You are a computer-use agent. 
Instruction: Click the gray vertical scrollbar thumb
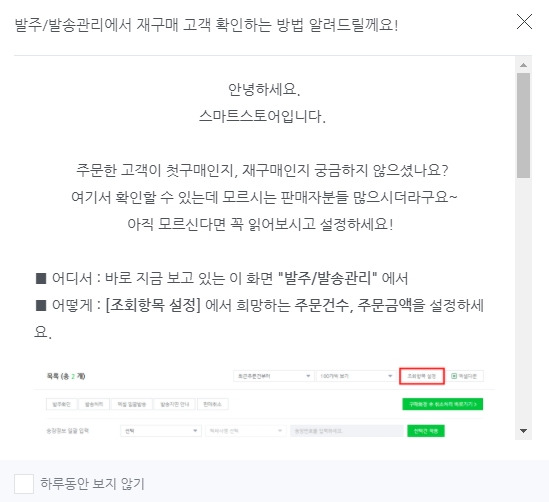(x=523, y=125)
